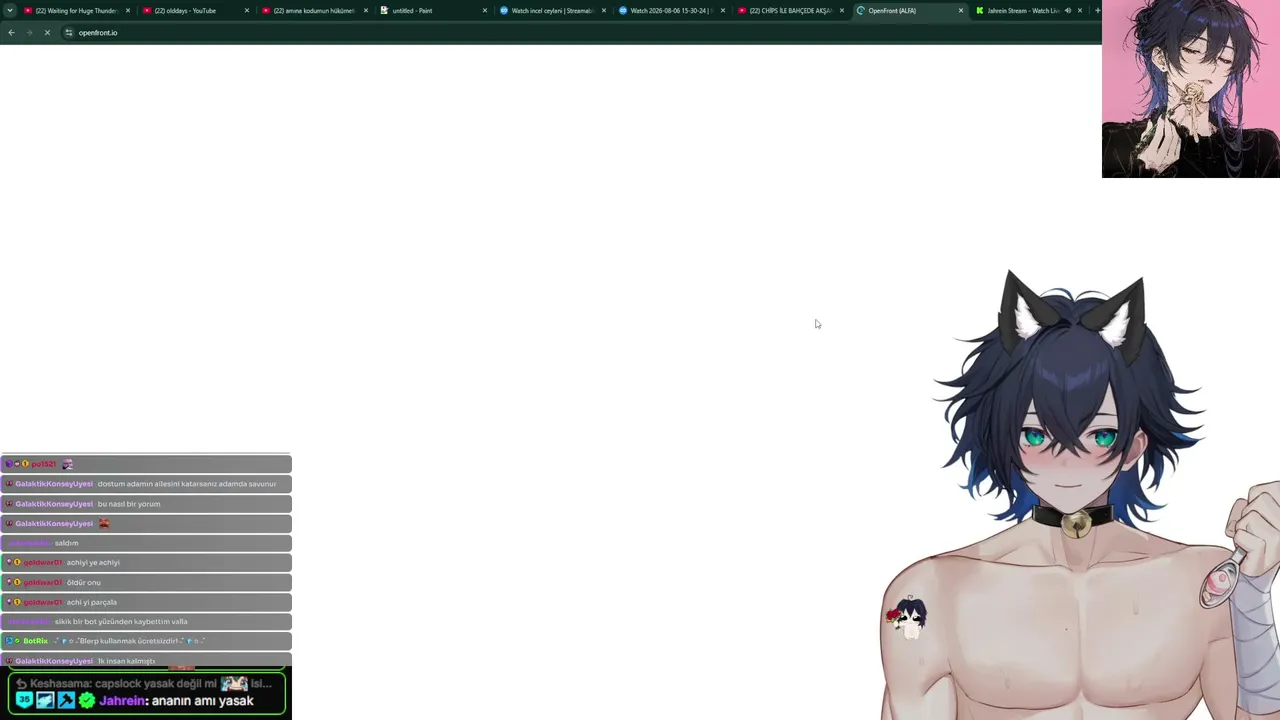The image size is (1280, 720).
Task: Switch to the untitled - Paint tab
Action: pyautogui.click(x=434, y=11)
